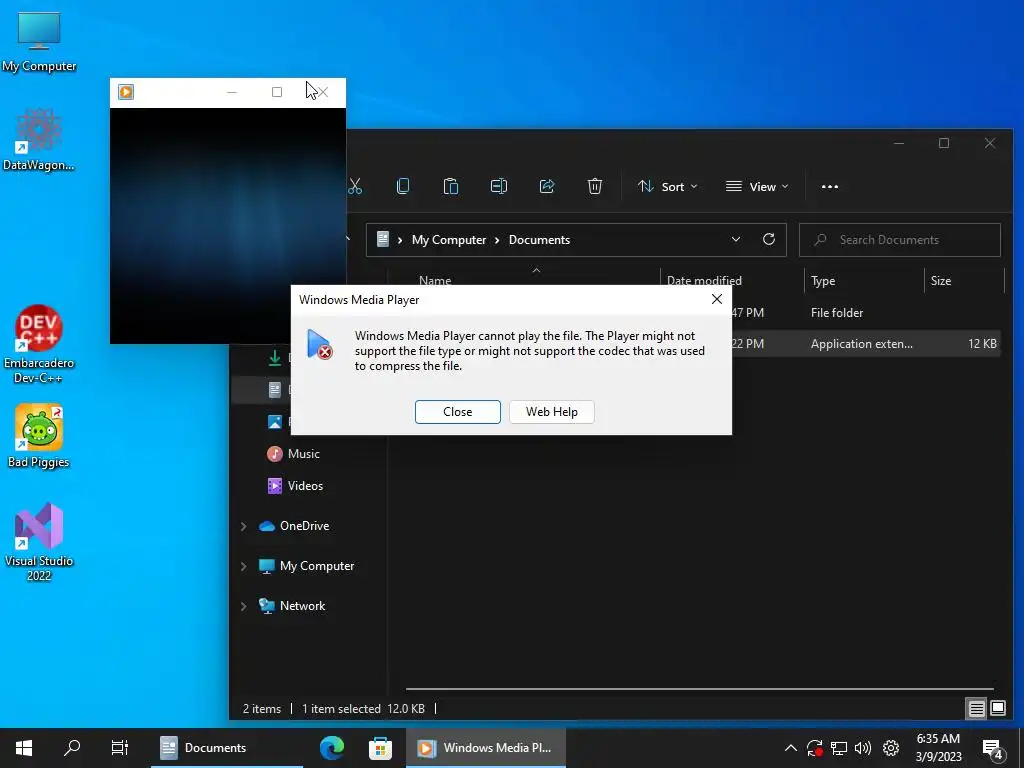Open the clock showing 6:35 AM
1024x768 pixels.
coord(938,748)
